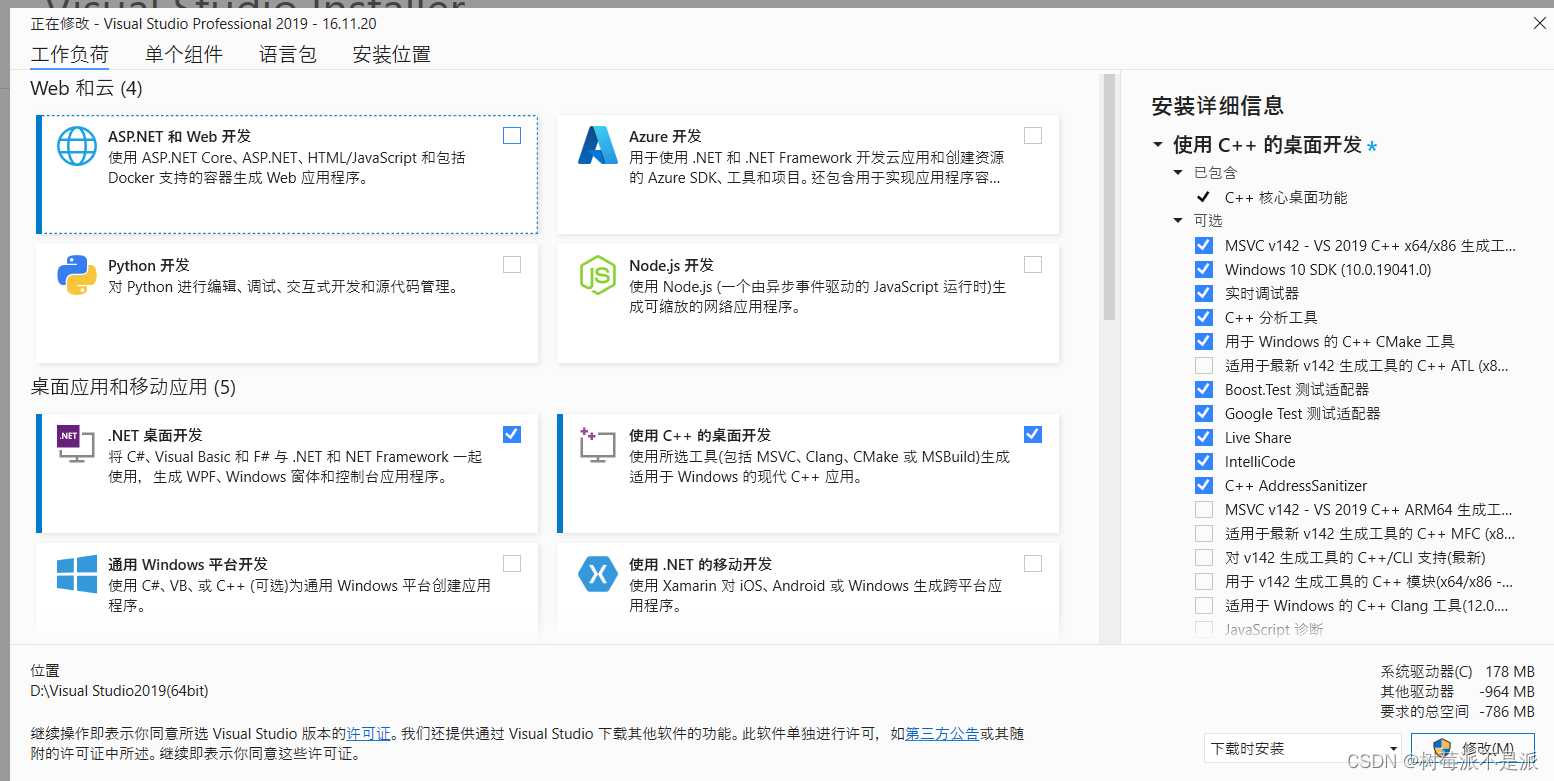The image size is (1554, 781).
Task: Uncheck the C++ 分析工具 component
Action: (1204, 317)
